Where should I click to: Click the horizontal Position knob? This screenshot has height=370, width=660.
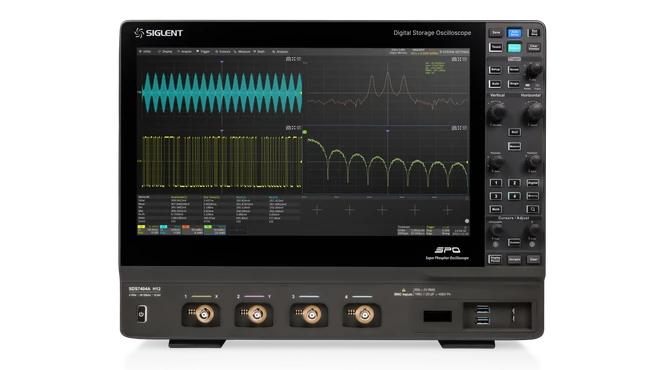(x=534, y=162)
